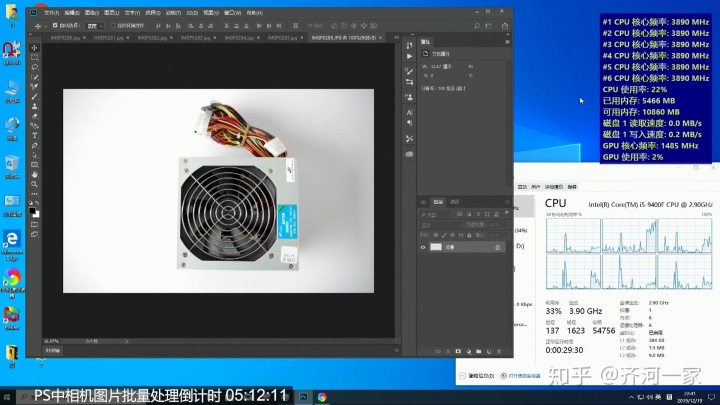Select the Move tool
Image resolution: width=720 pixels, height=405 pixels.
(34, 48)
